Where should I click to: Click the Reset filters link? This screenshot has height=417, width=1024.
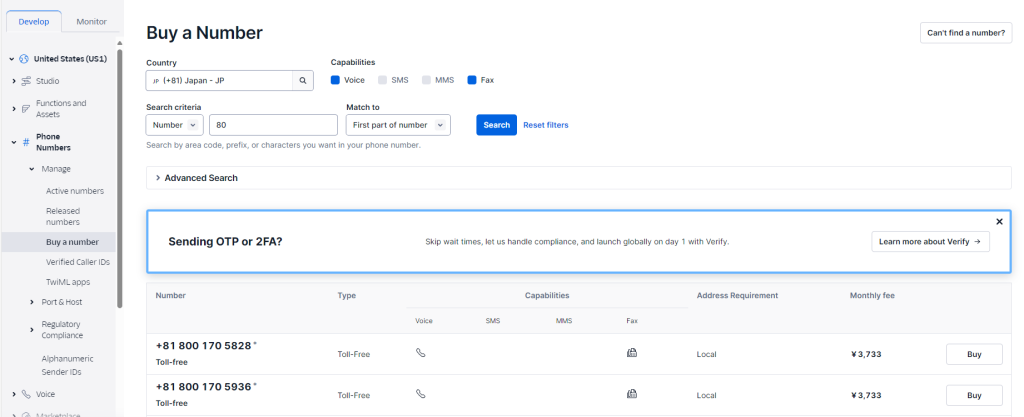point(546,125)
